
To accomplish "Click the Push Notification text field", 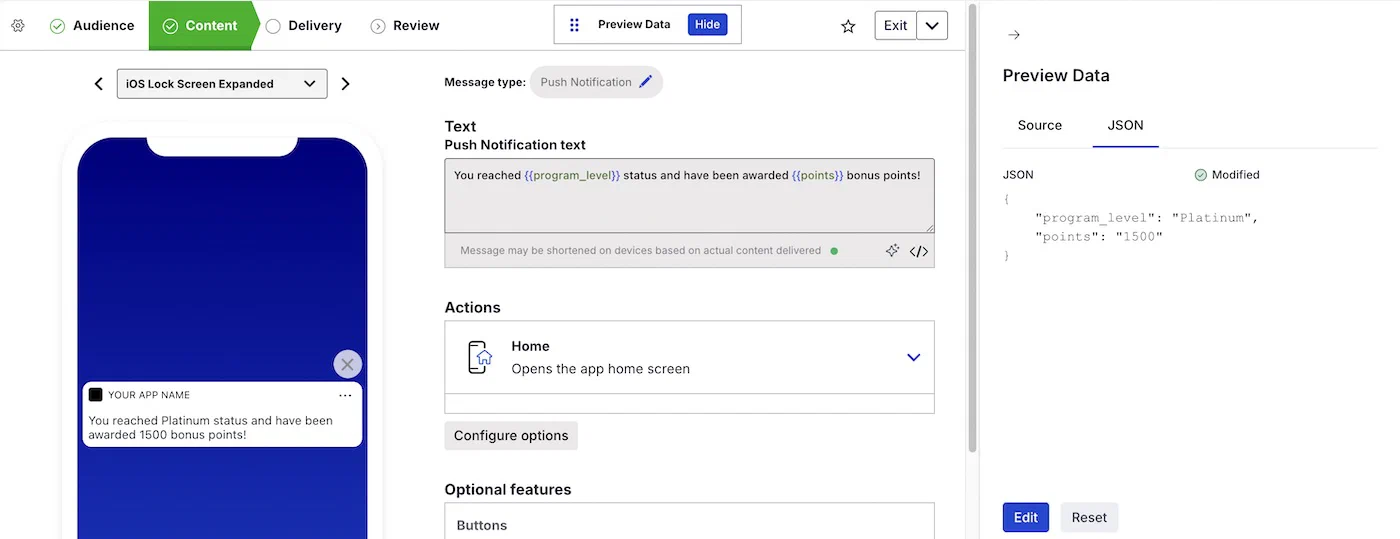I will 689,195.
